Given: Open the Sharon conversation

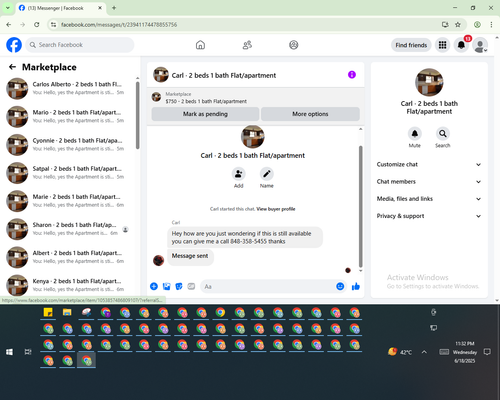Looking at the screenshot, I should point(68,229).
